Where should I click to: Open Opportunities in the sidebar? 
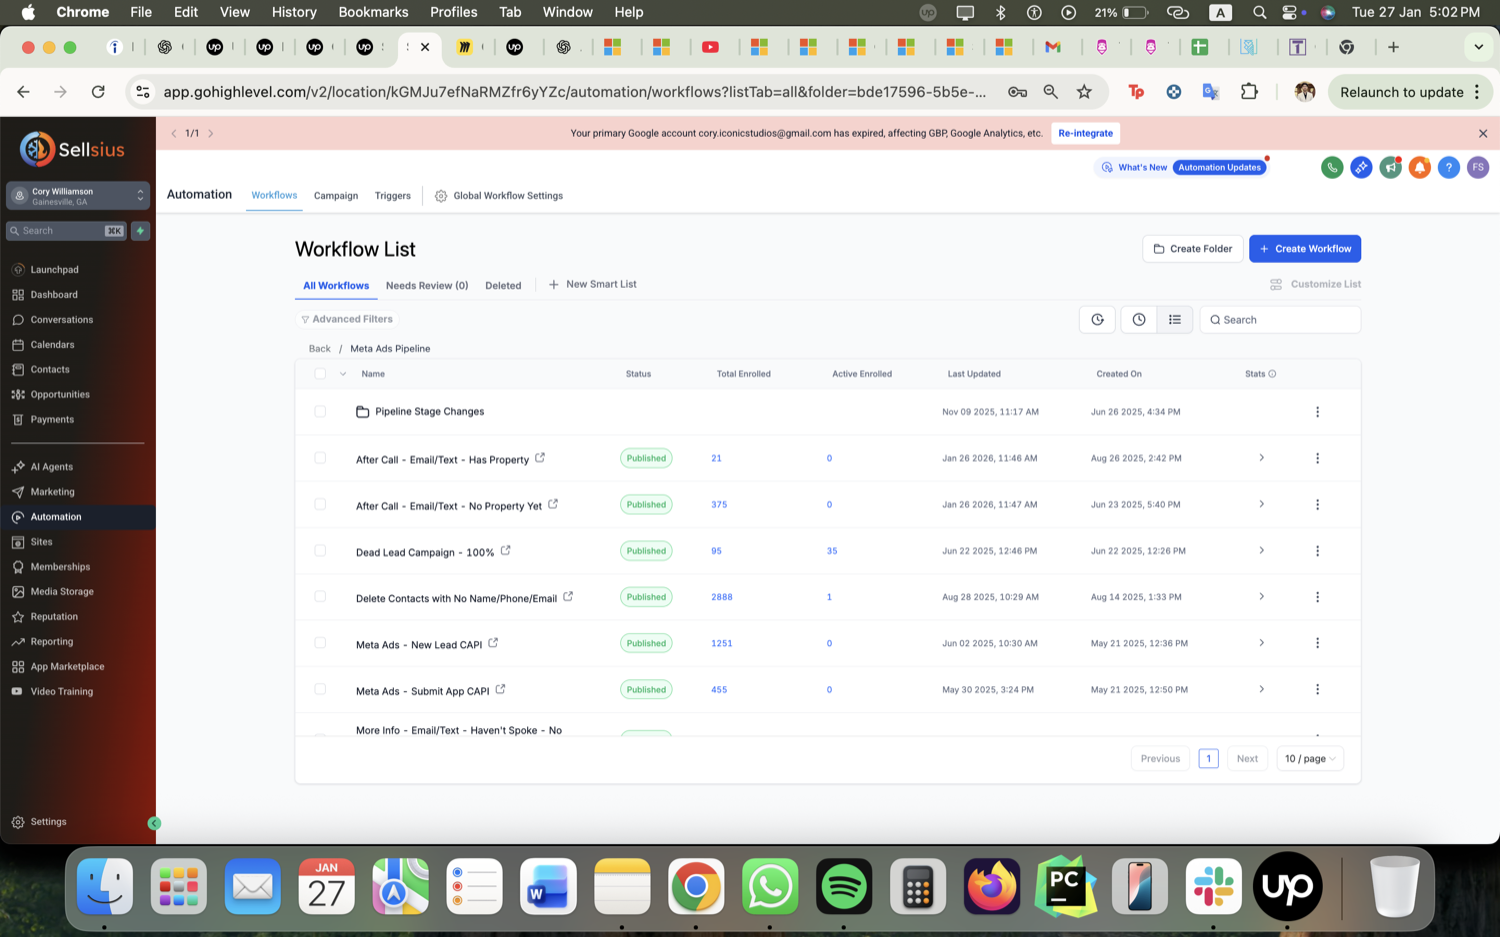click(60, 394)
